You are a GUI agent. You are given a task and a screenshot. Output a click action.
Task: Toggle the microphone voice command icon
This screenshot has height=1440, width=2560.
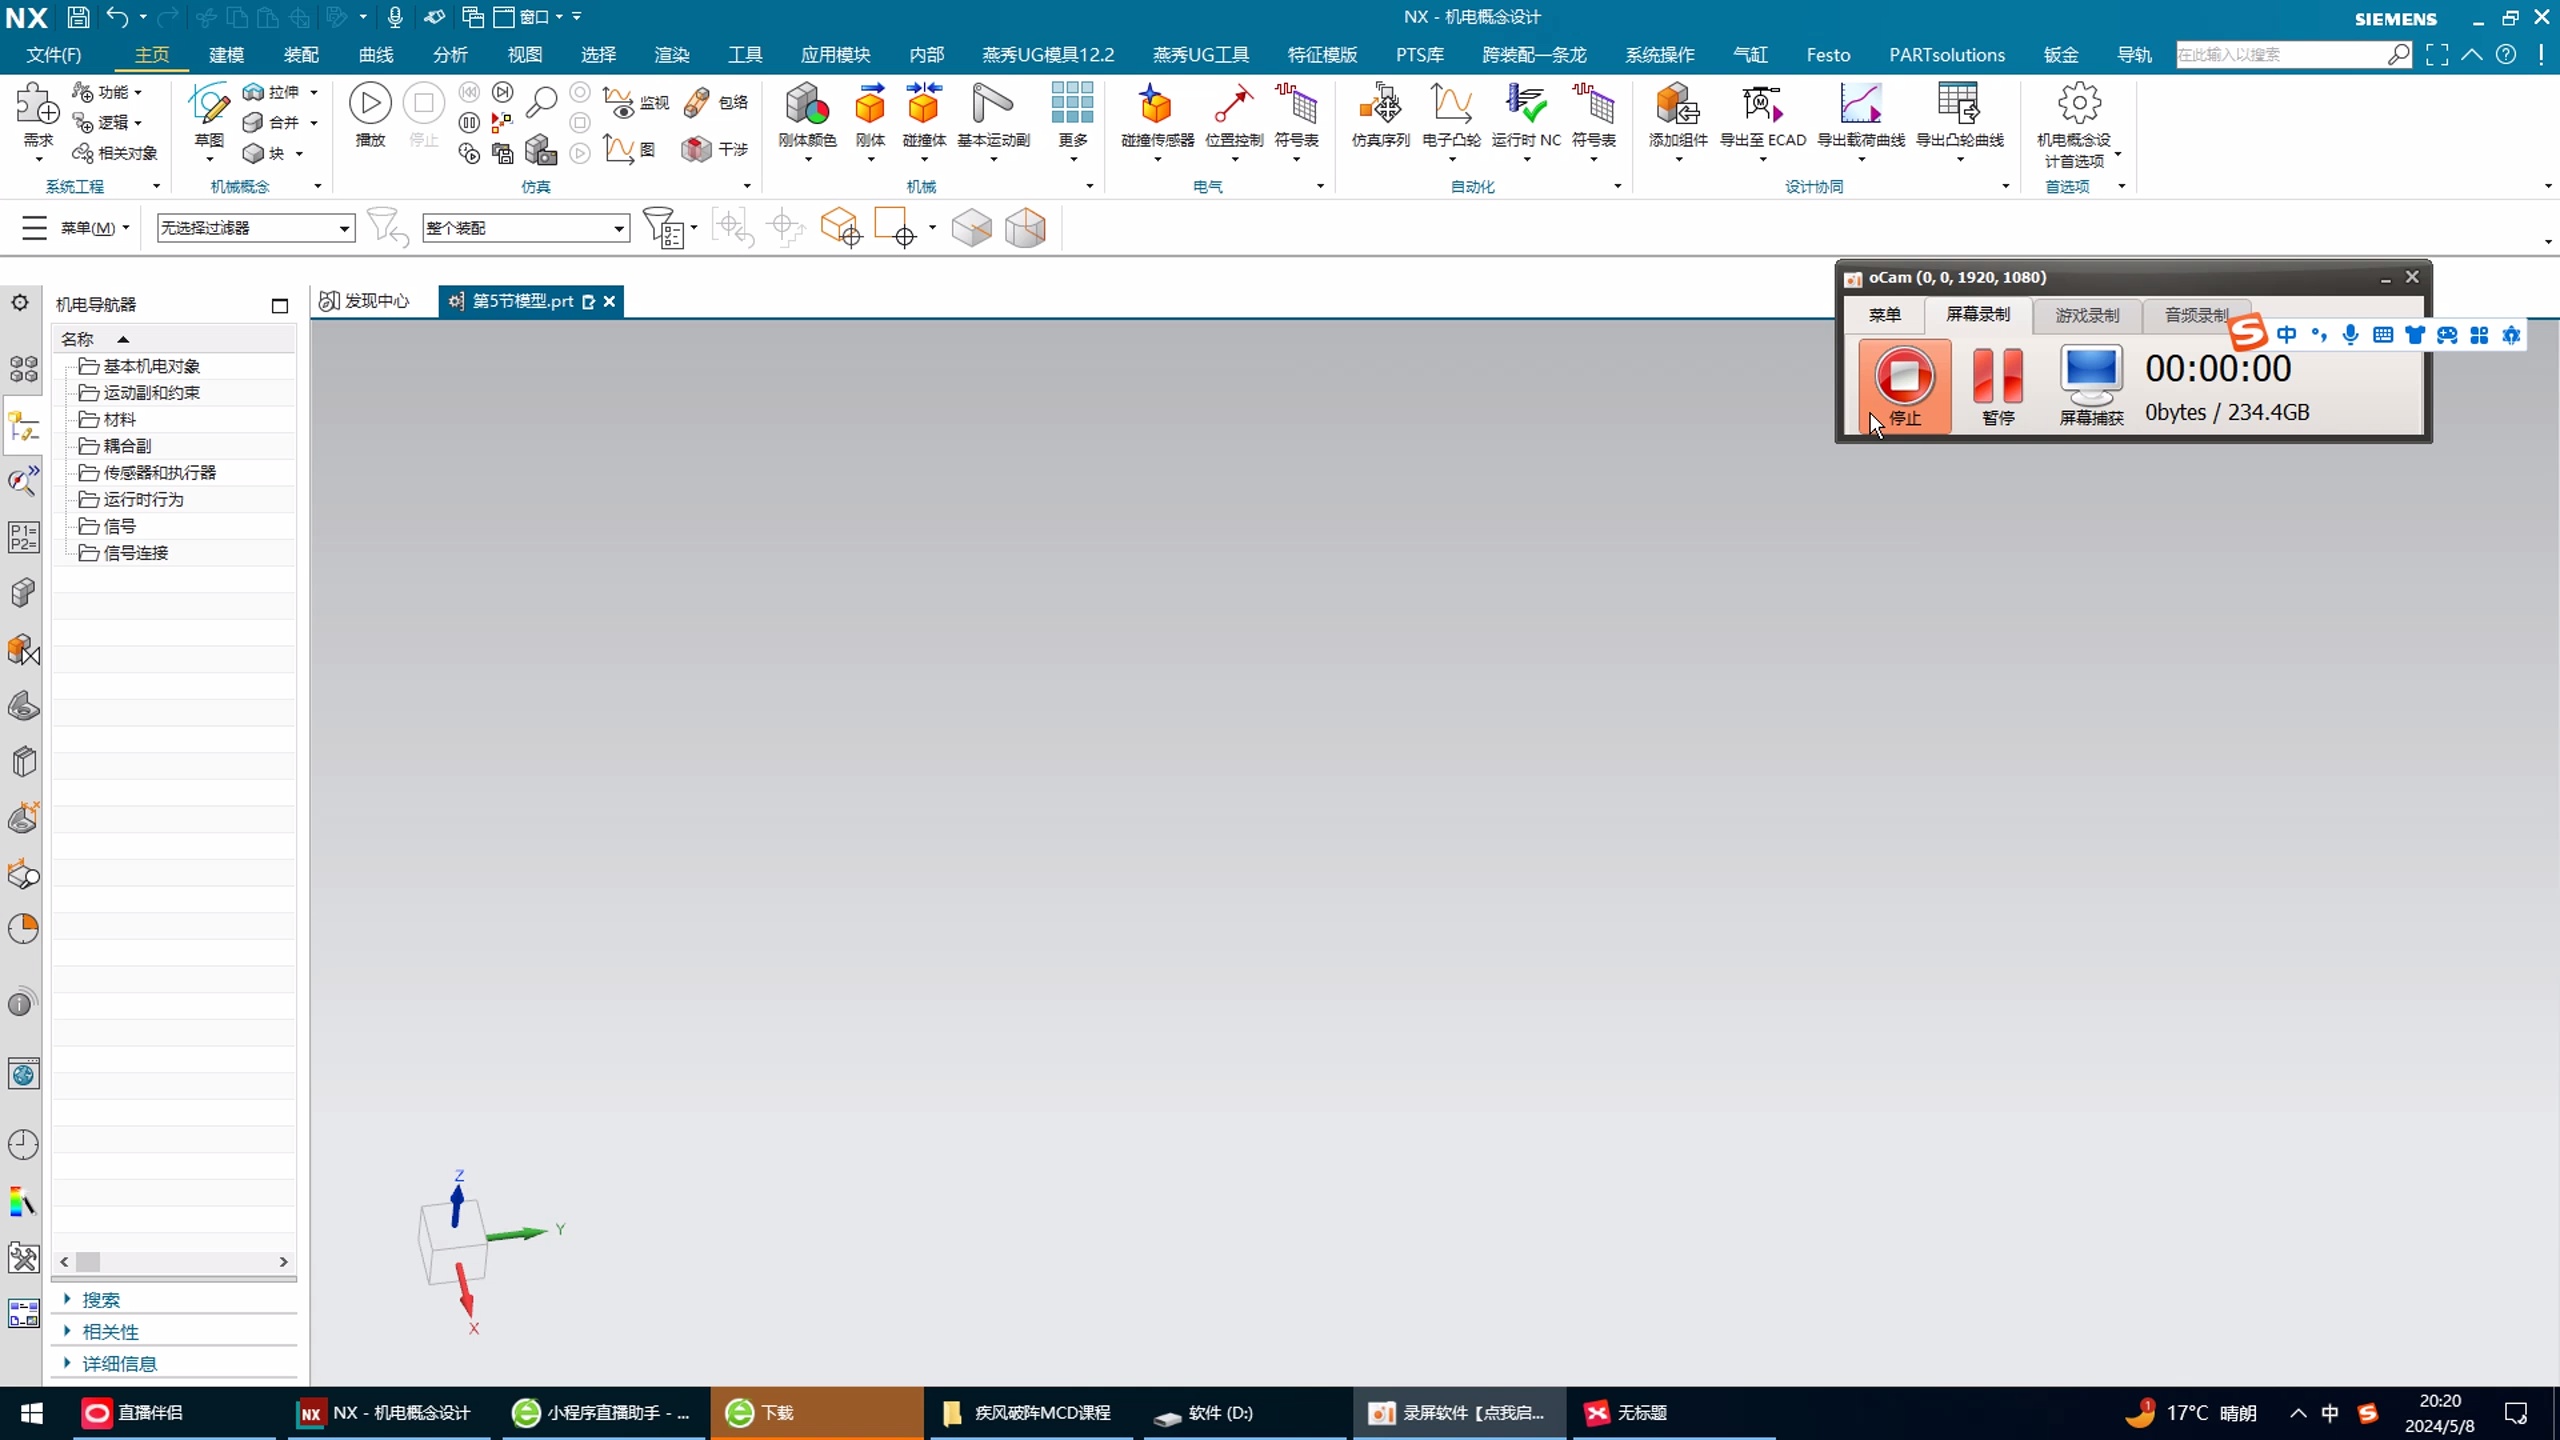click(395, 17)
